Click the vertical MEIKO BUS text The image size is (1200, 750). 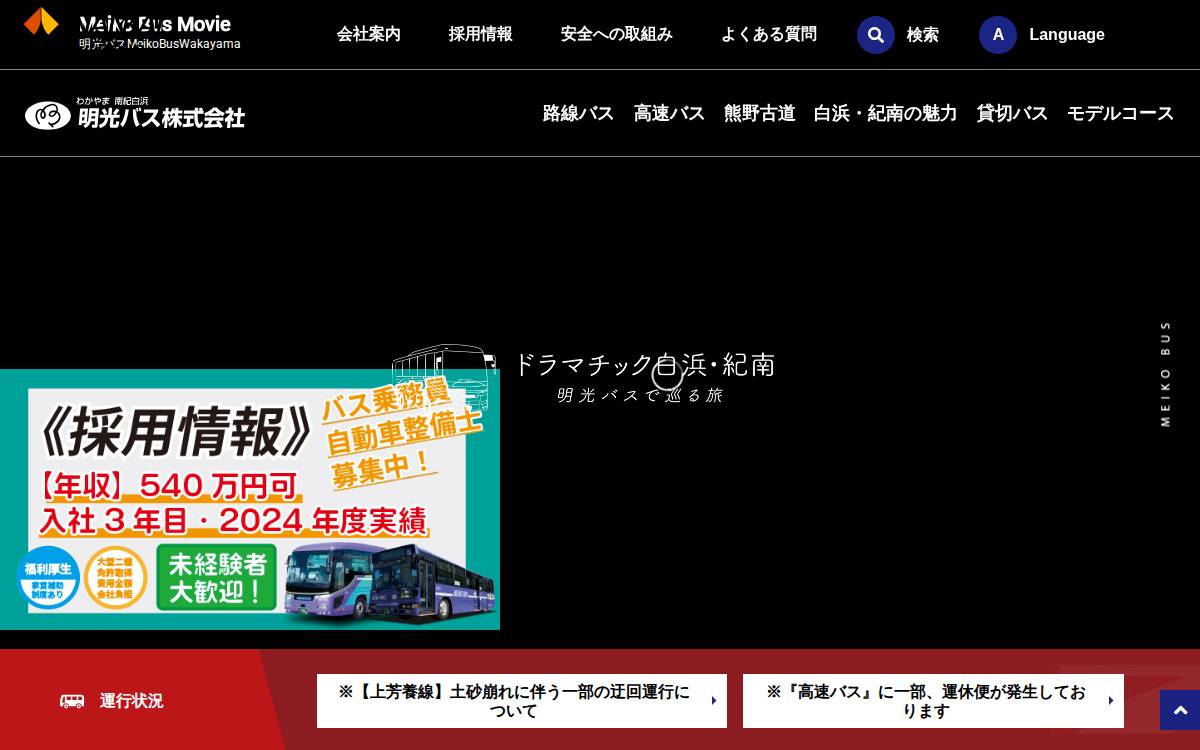(x=1165, y=373)
